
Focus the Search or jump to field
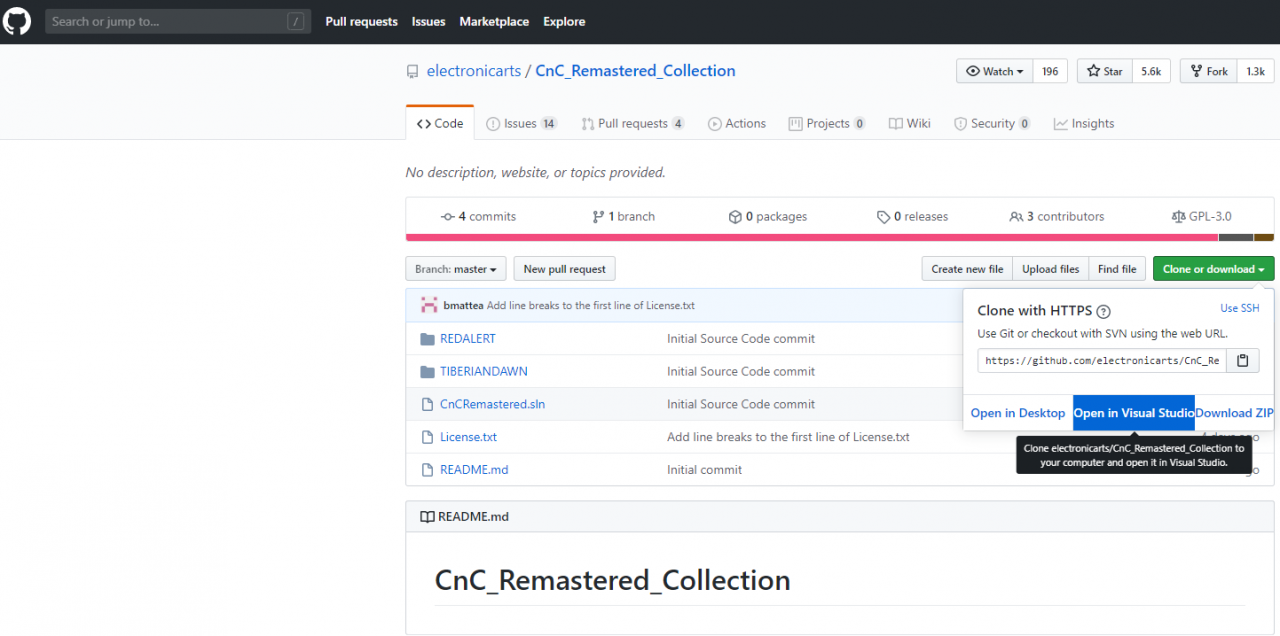click(166, 21)
